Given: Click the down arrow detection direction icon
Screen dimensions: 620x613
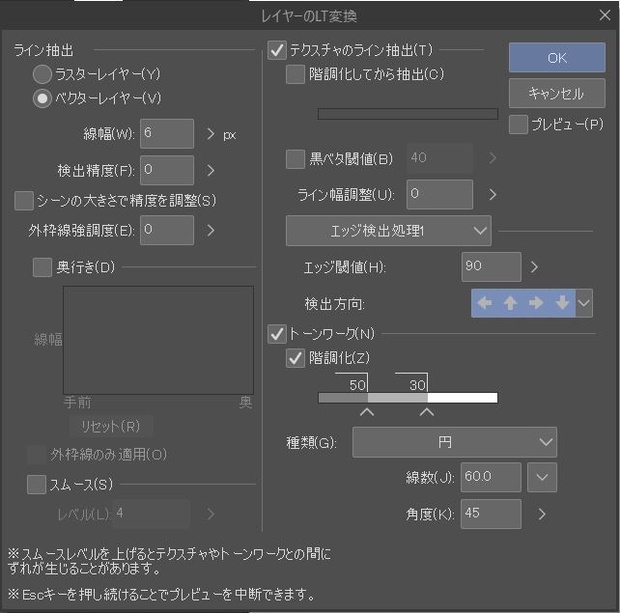Looking at the screenshot, I should tap(562, 303).
